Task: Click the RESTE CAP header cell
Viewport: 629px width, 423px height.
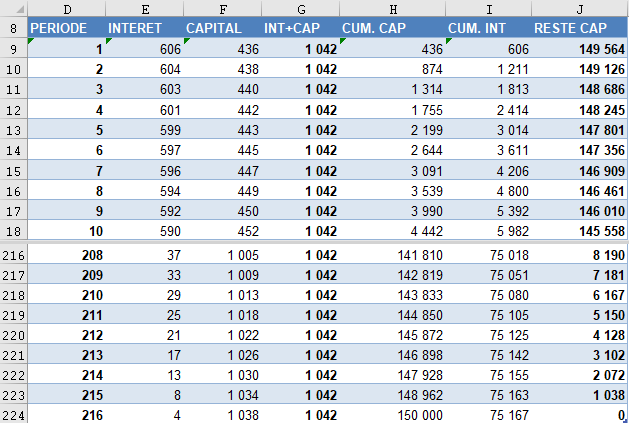Action: pyautogui.click(x=580, y=28)
